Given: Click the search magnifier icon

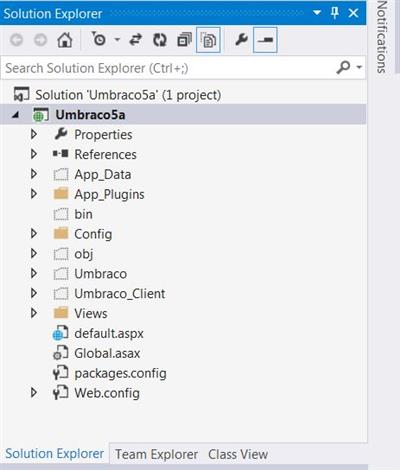Looking at the screenshot, I should tap(343, 68).
